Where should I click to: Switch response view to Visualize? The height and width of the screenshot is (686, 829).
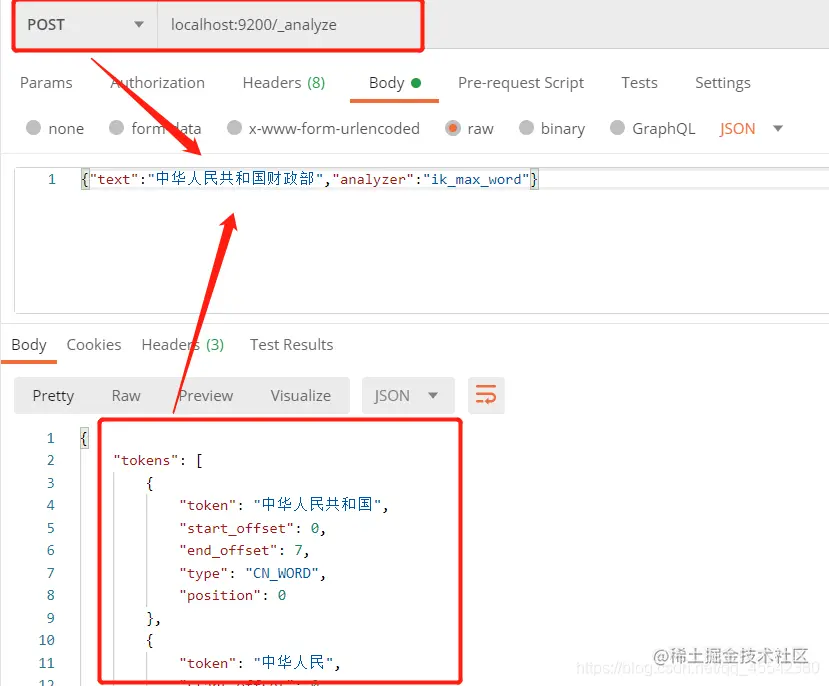300,396
